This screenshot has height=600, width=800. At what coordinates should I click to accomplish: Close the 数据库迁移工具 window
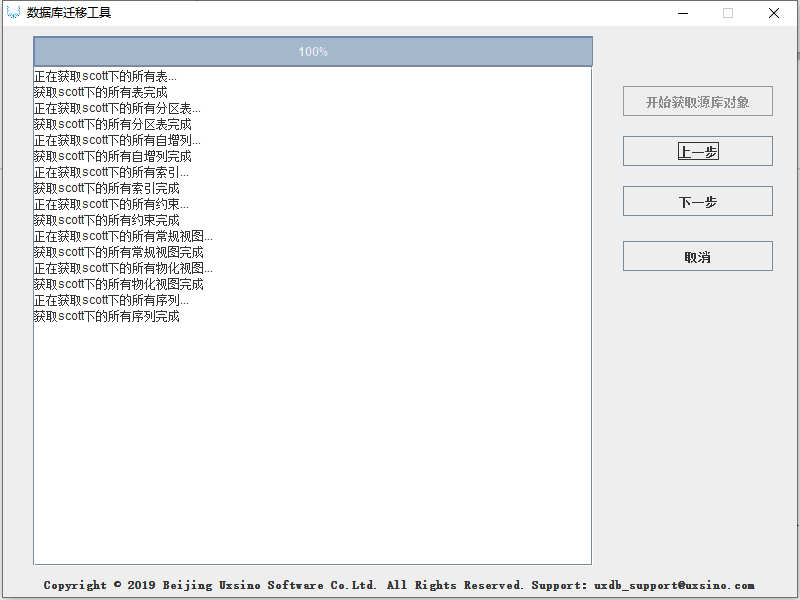(x=773, y=13)
